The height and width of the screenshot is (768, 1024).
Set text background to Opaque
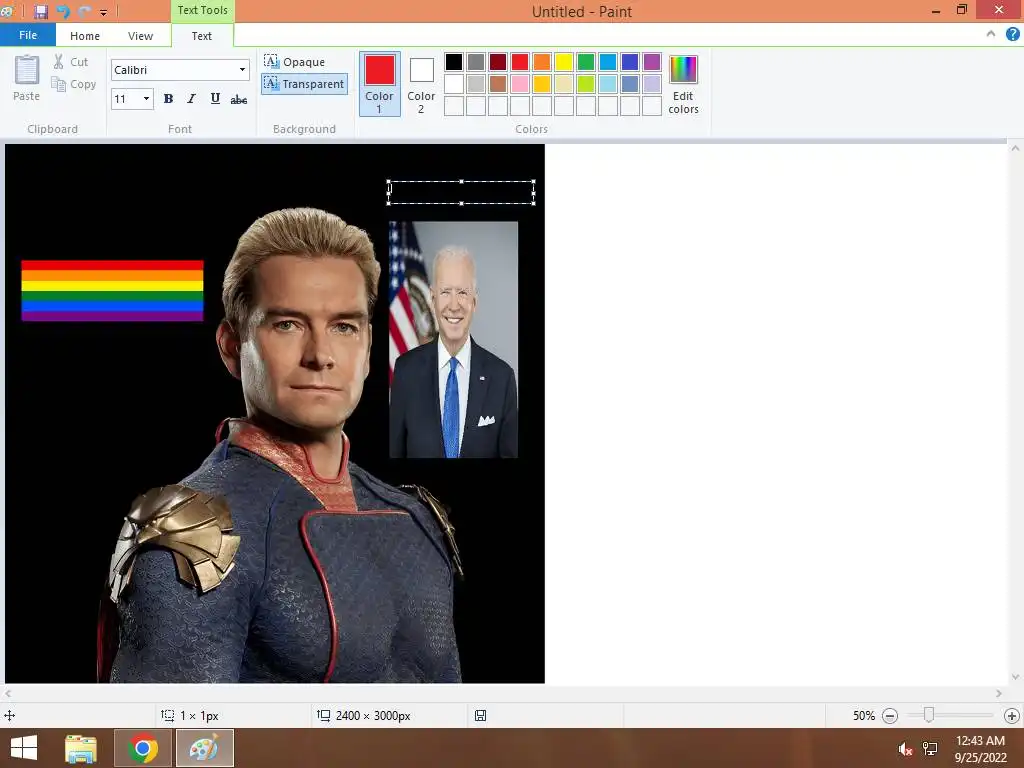tap(295, 61)
